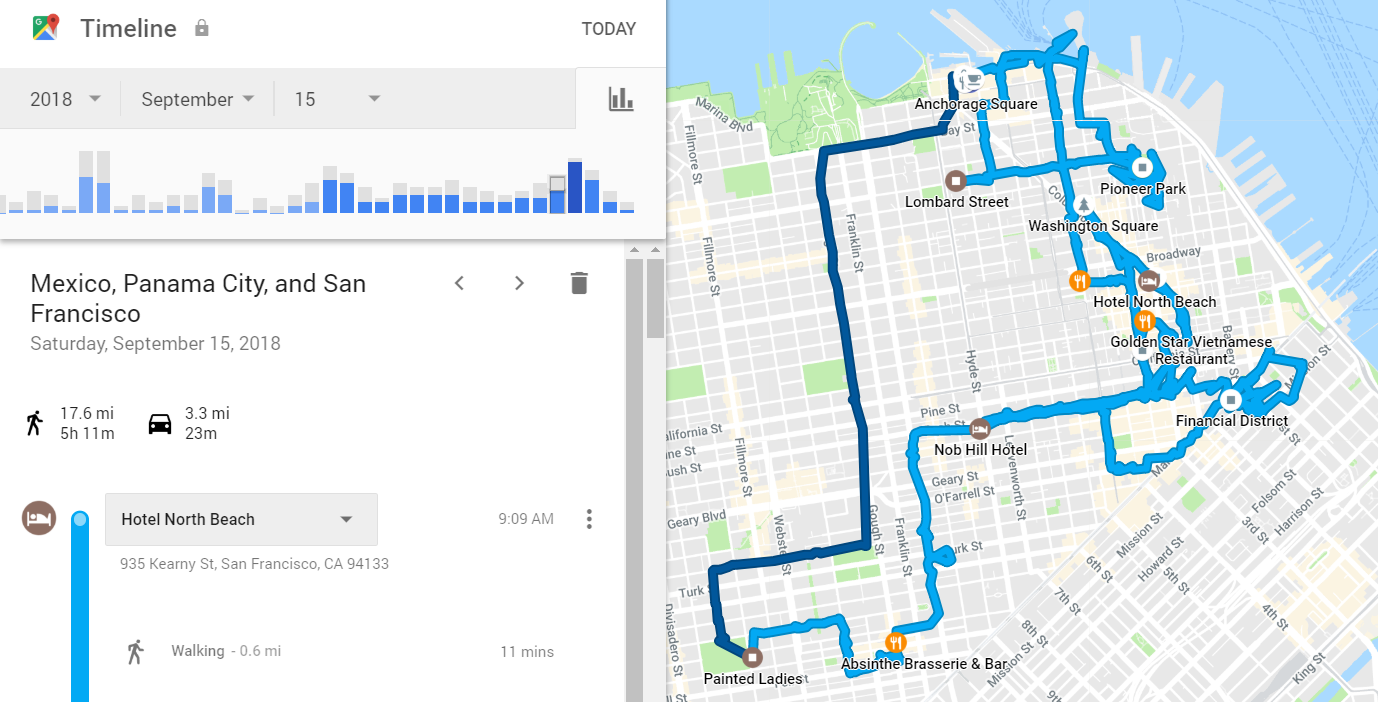The image size is (1378, 702).
Task: Open the day 15 dropdown
Action: pyautogui.click(x=338, y=99)
